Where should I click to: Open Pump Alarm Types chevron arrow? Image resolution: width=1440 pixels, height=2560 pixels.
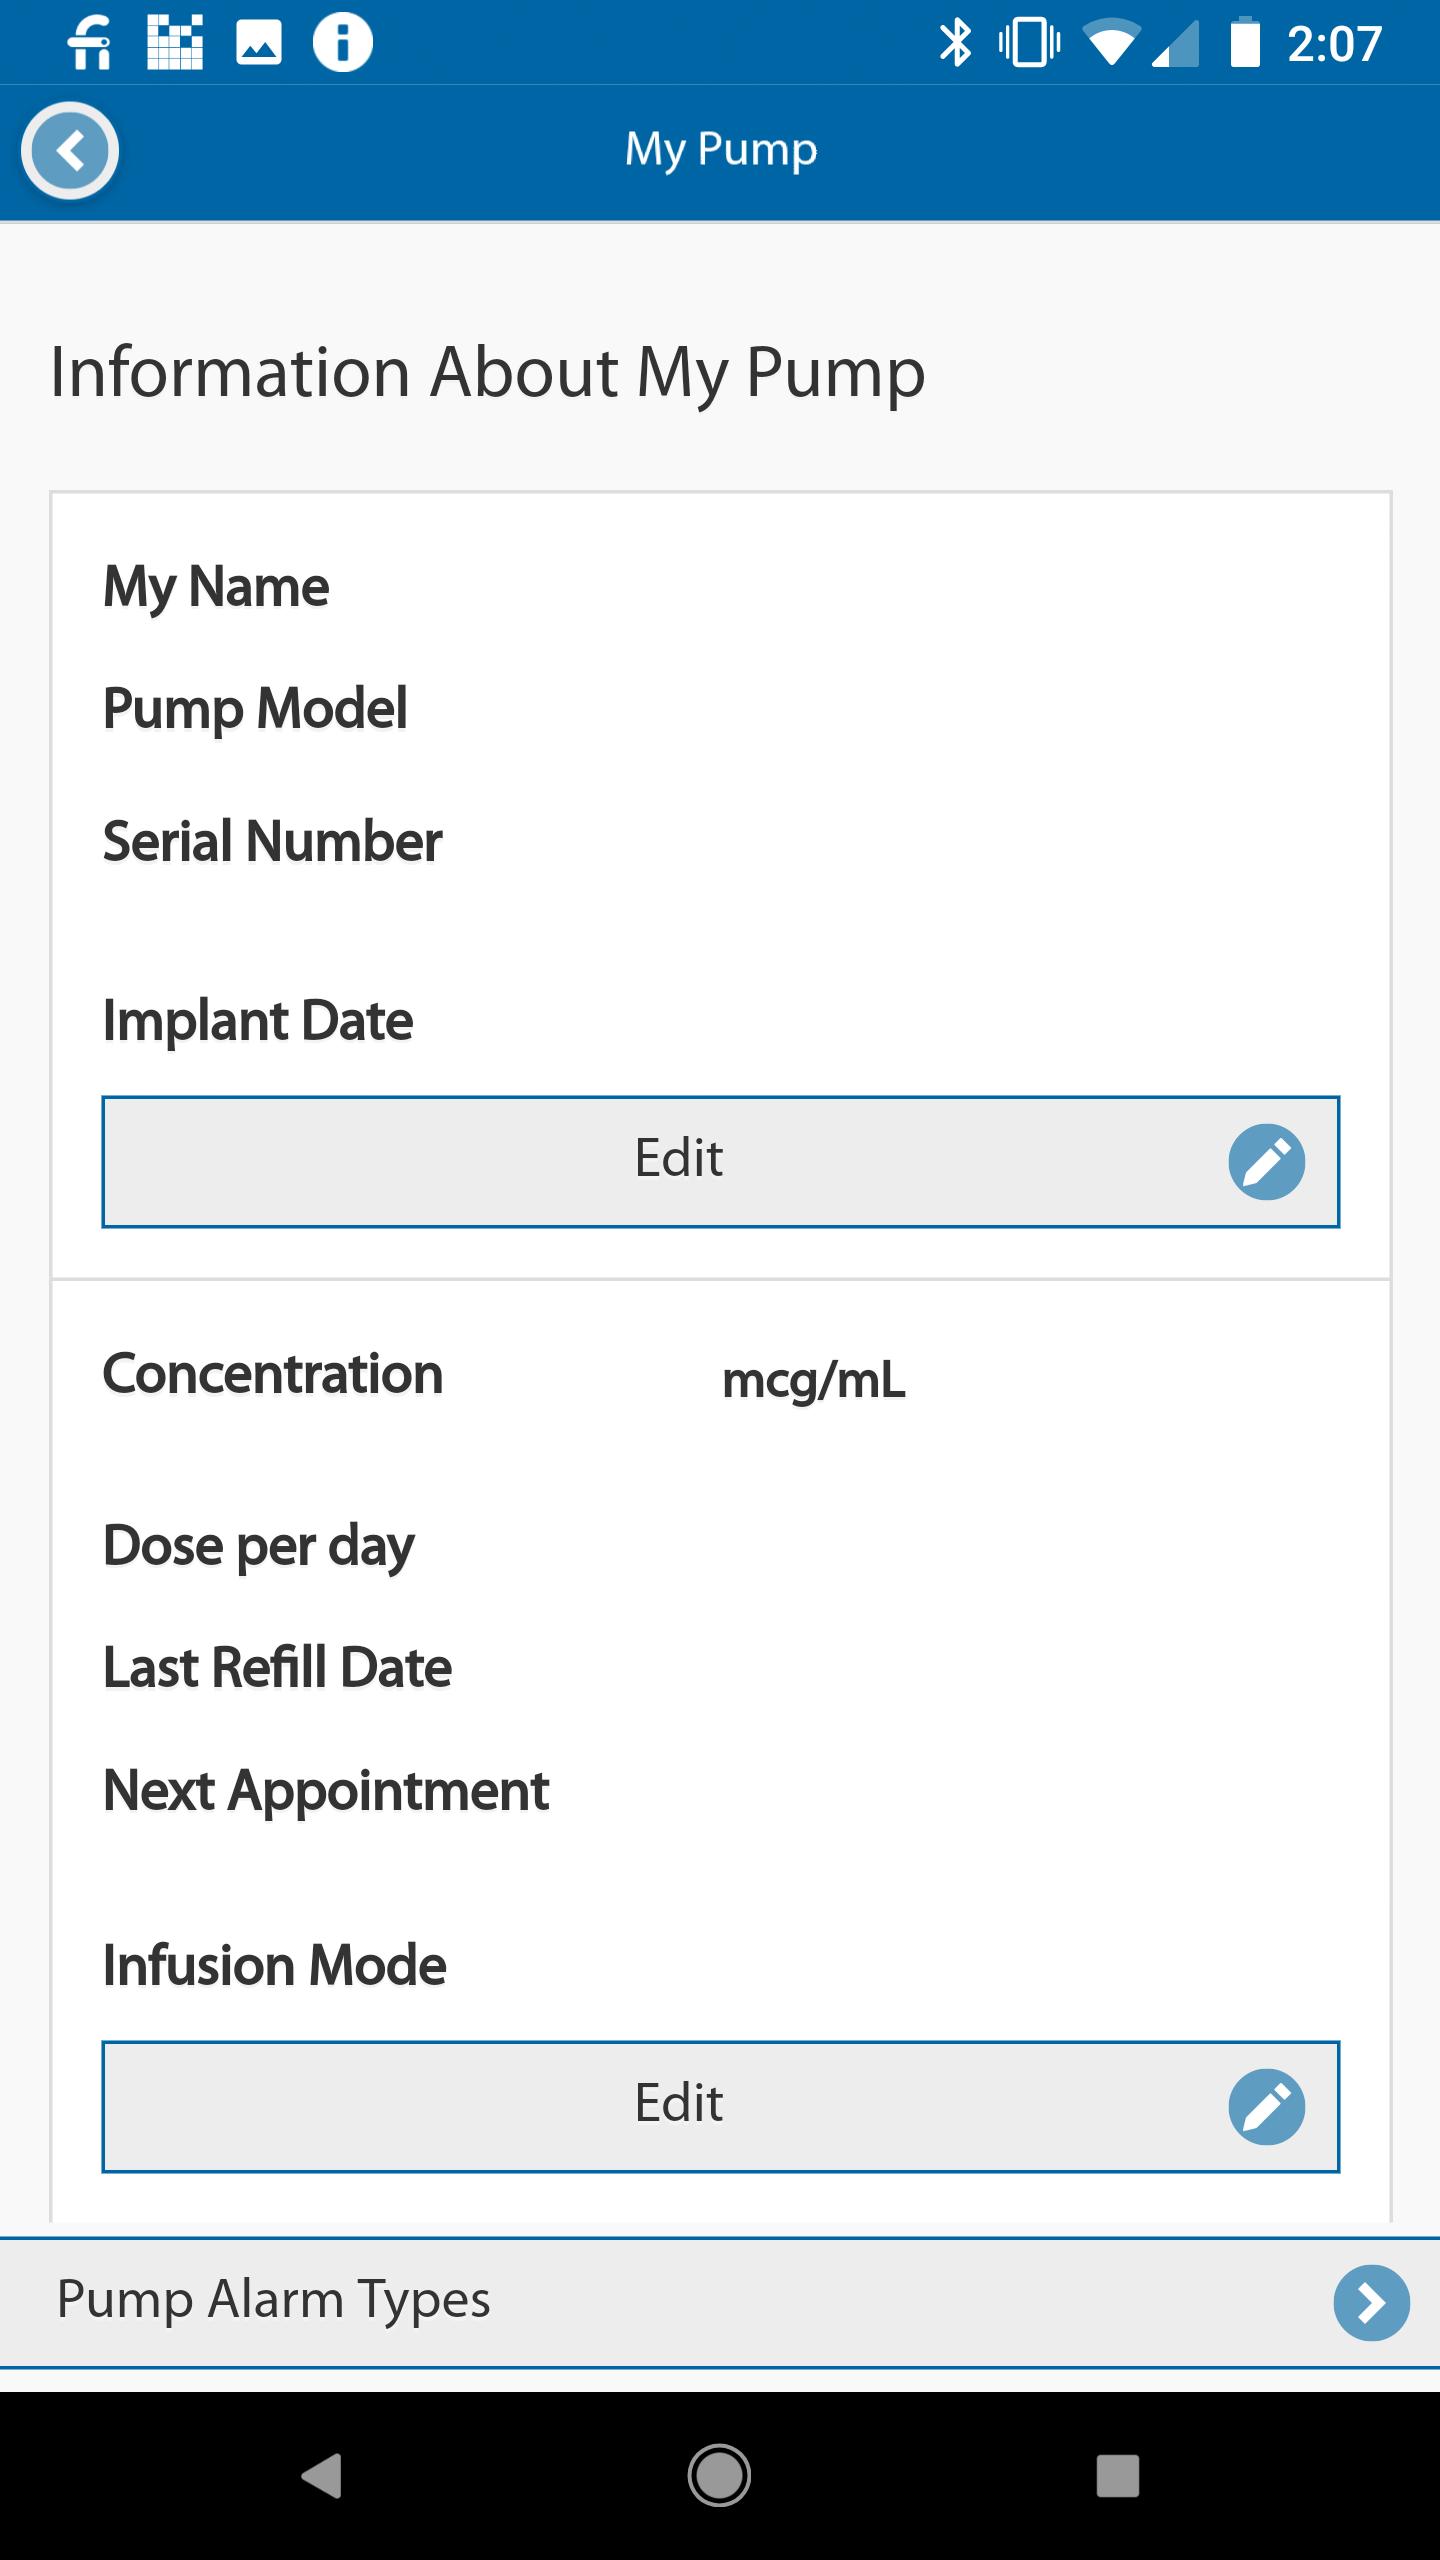pos(1371,2302)
